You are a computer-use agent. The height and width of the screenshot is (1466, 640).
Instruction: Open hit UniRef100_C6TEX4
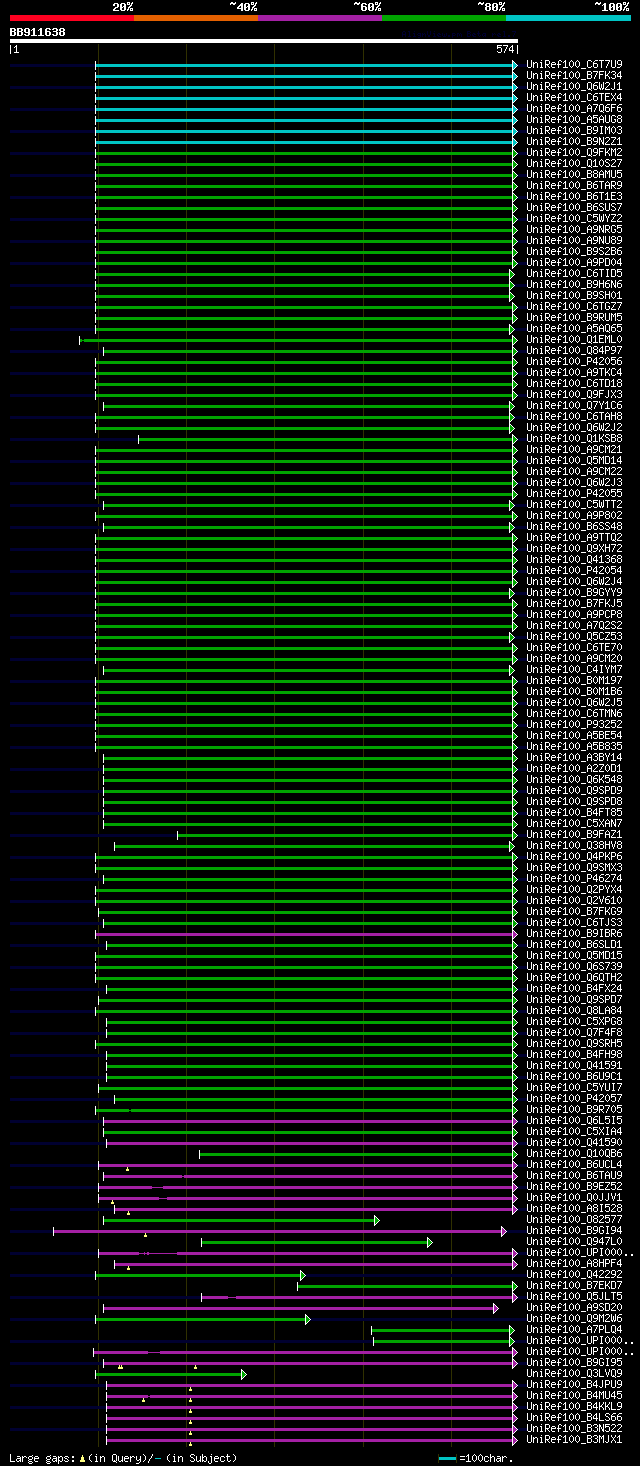(574, 97)
